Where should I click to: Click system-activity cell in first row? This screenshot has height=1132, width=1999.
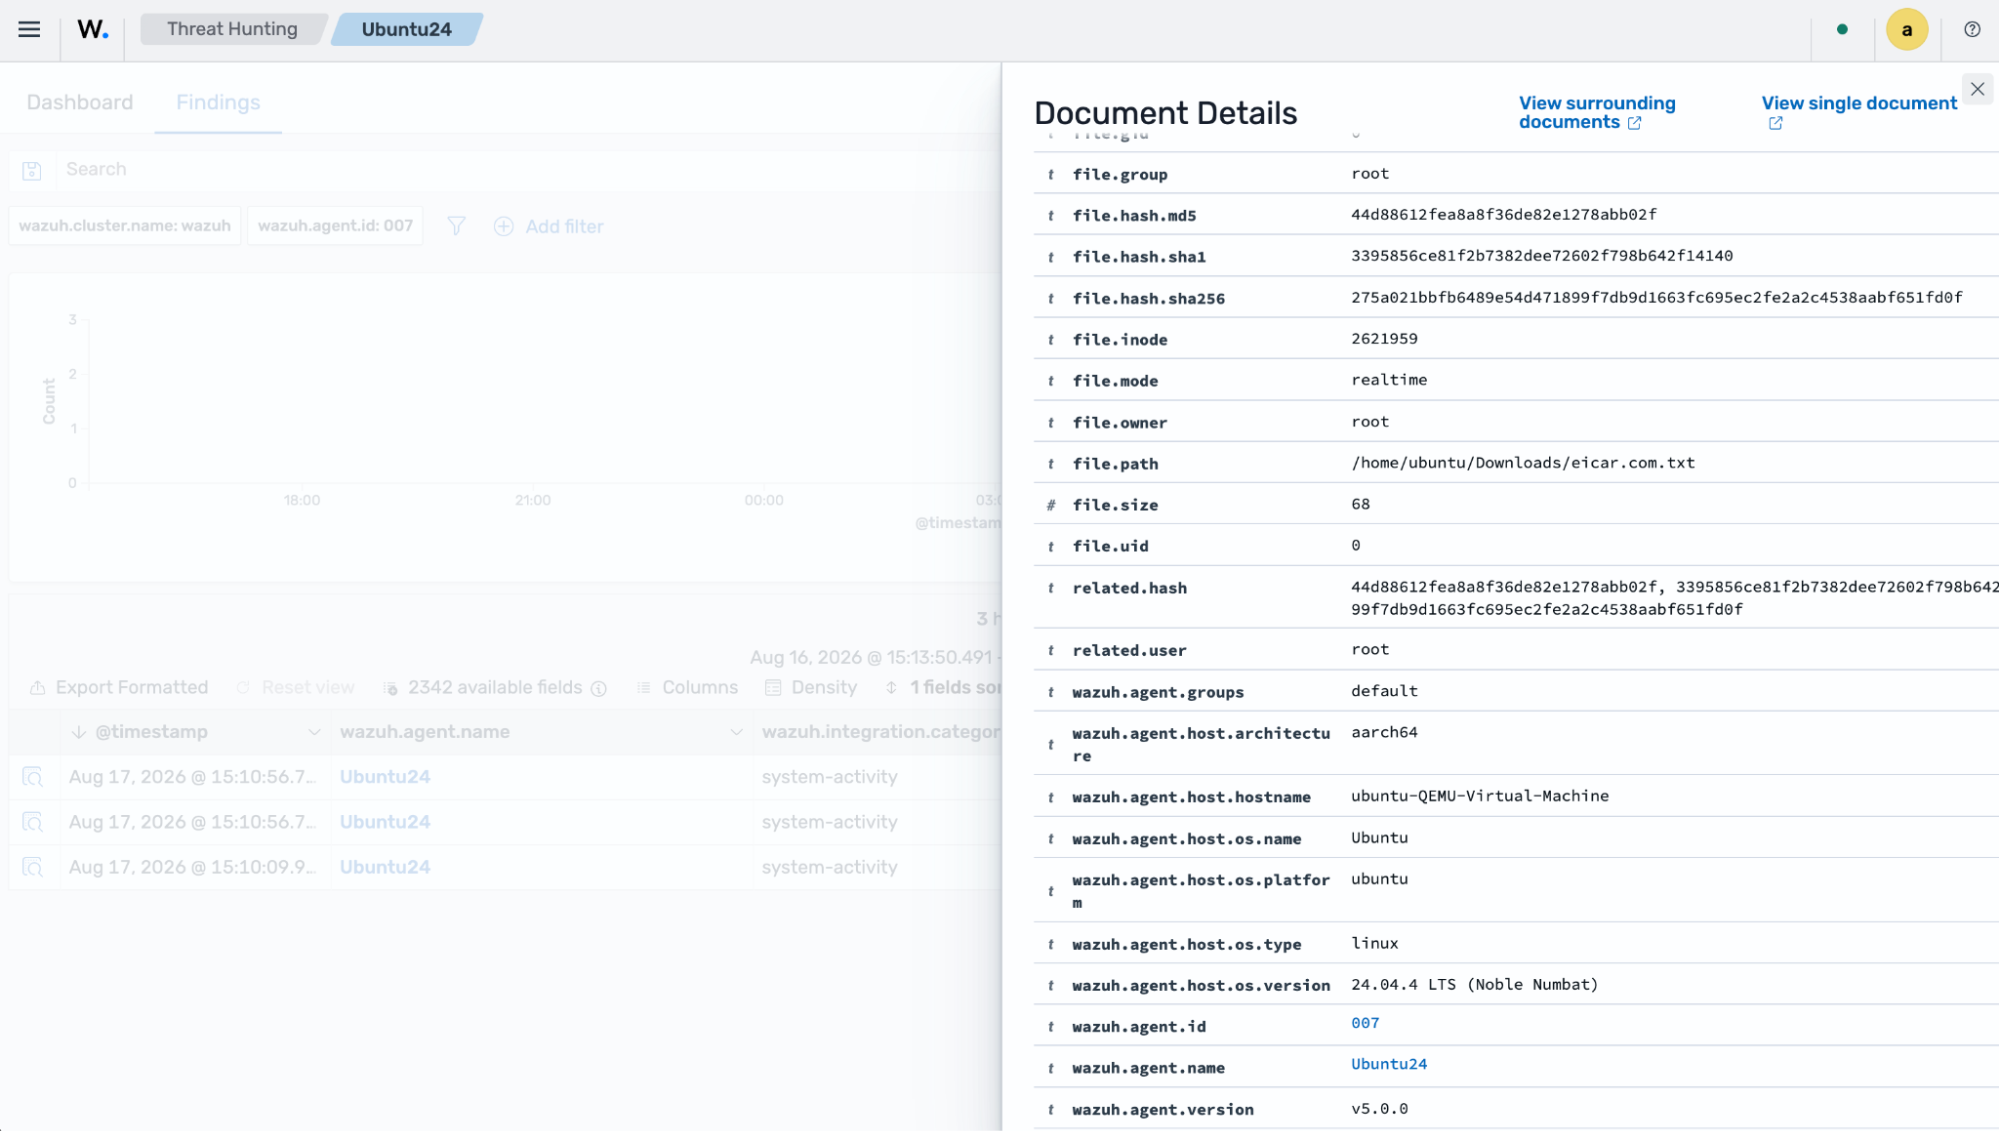(830, 777)
